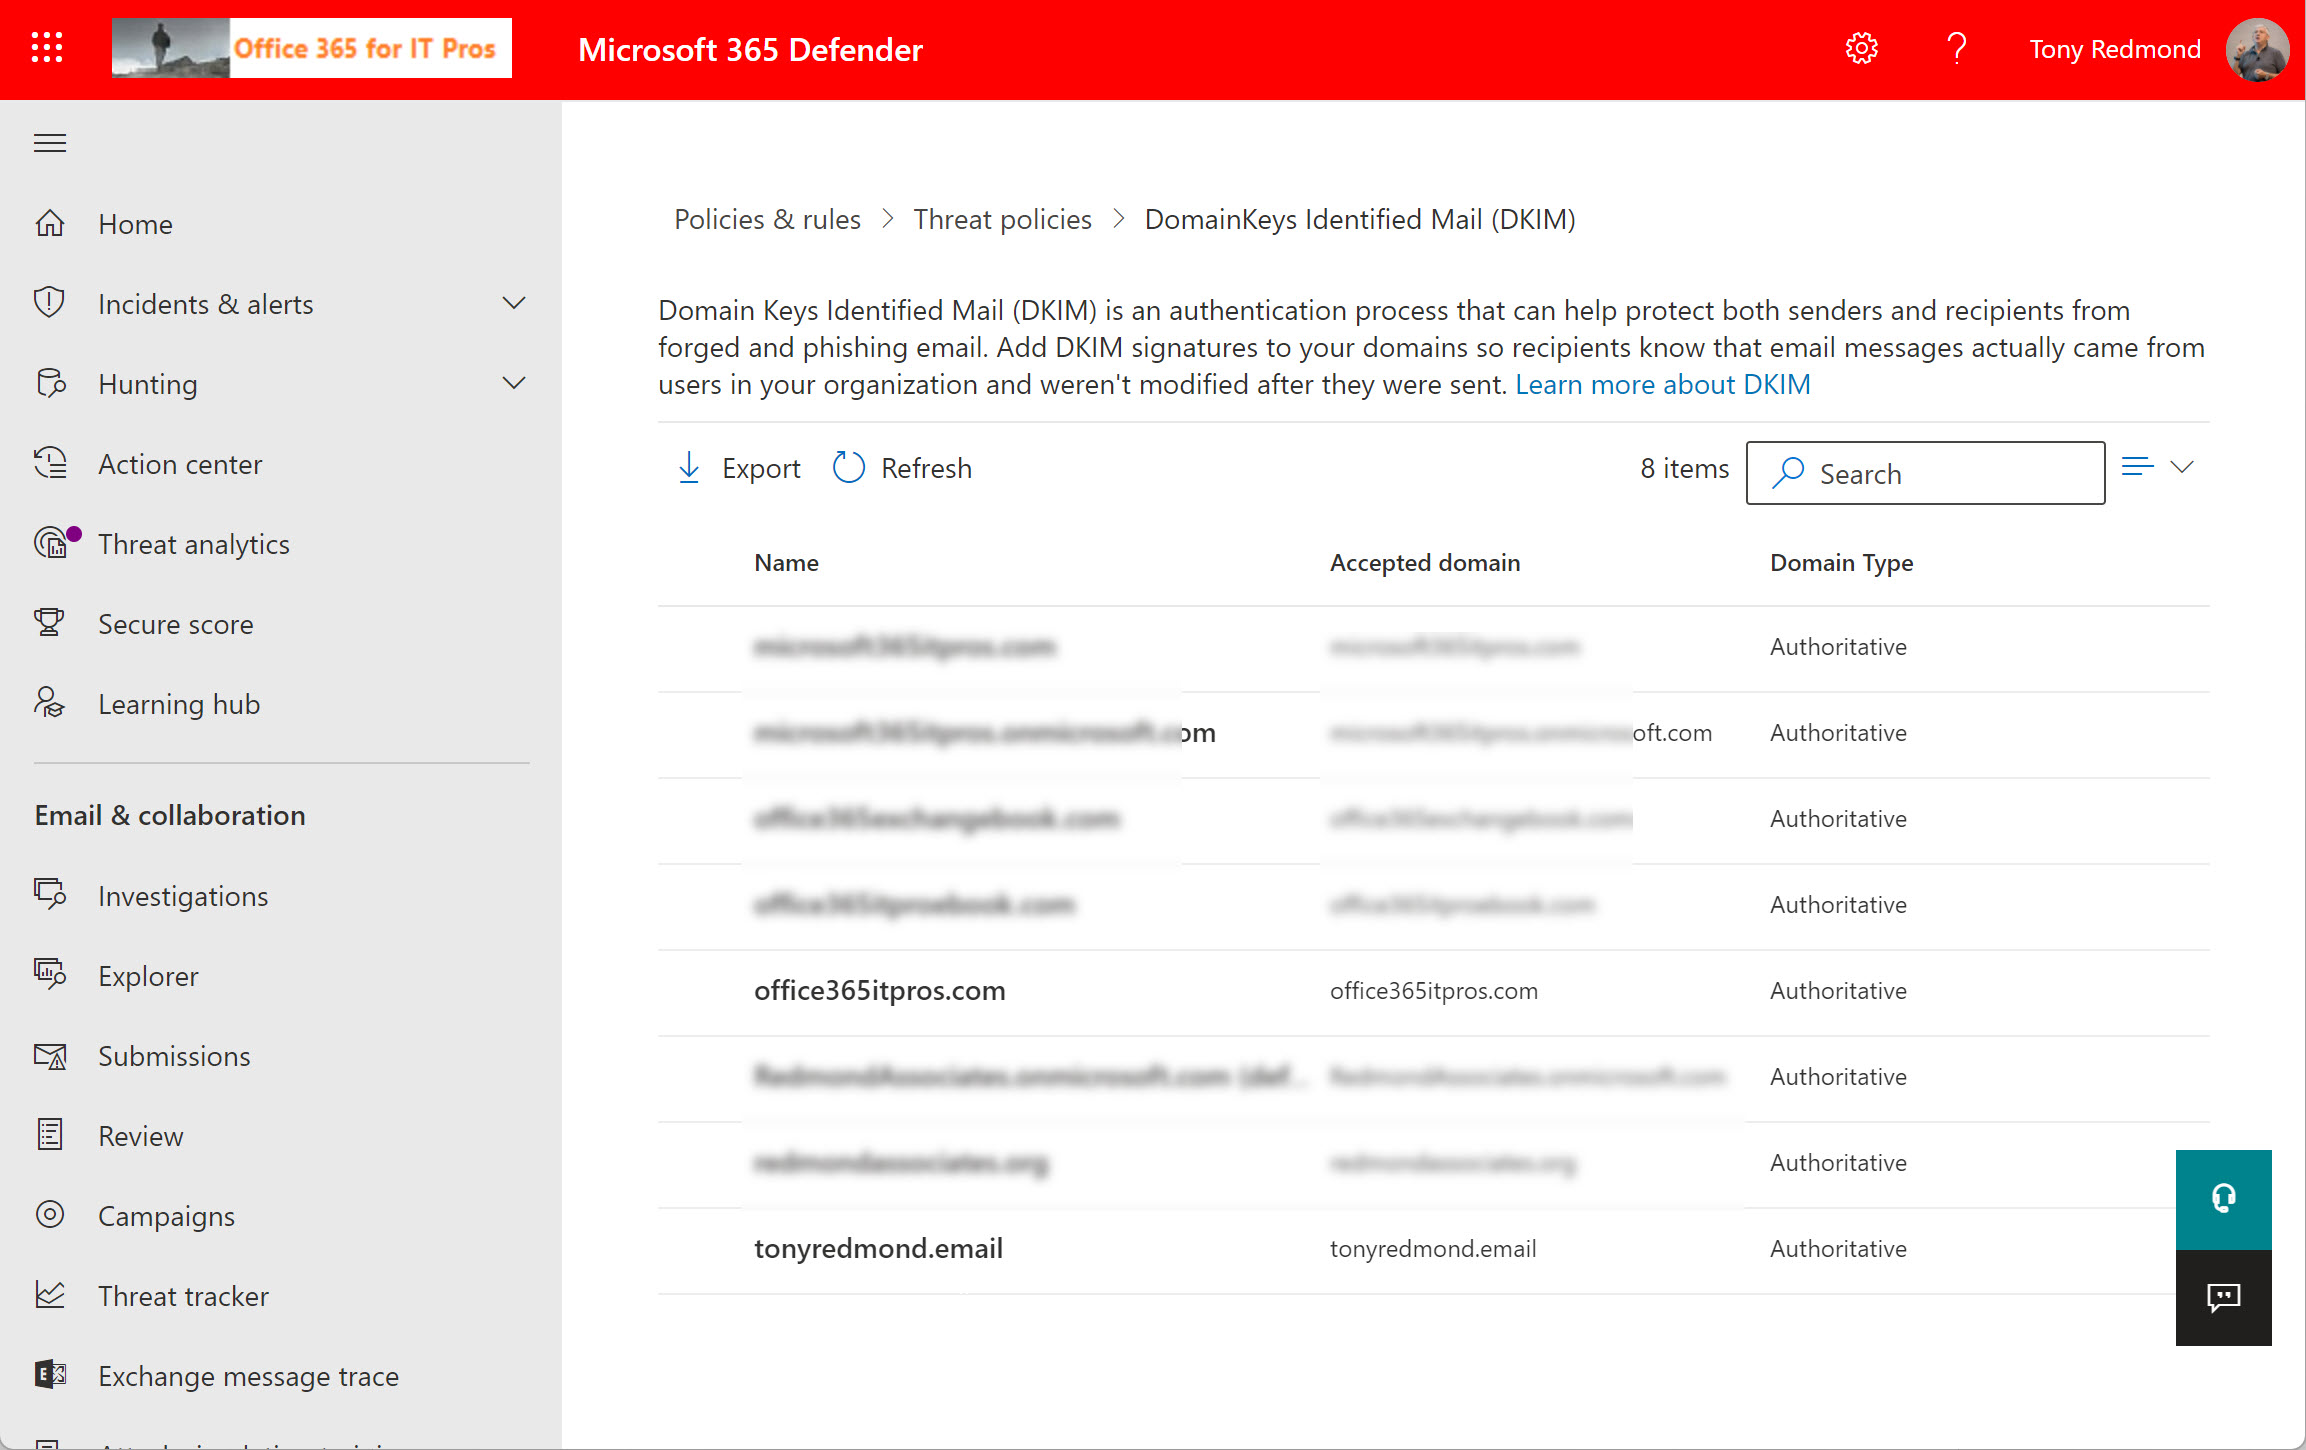
Task: Open the settings gear icon
Action: pos(1861,48)
